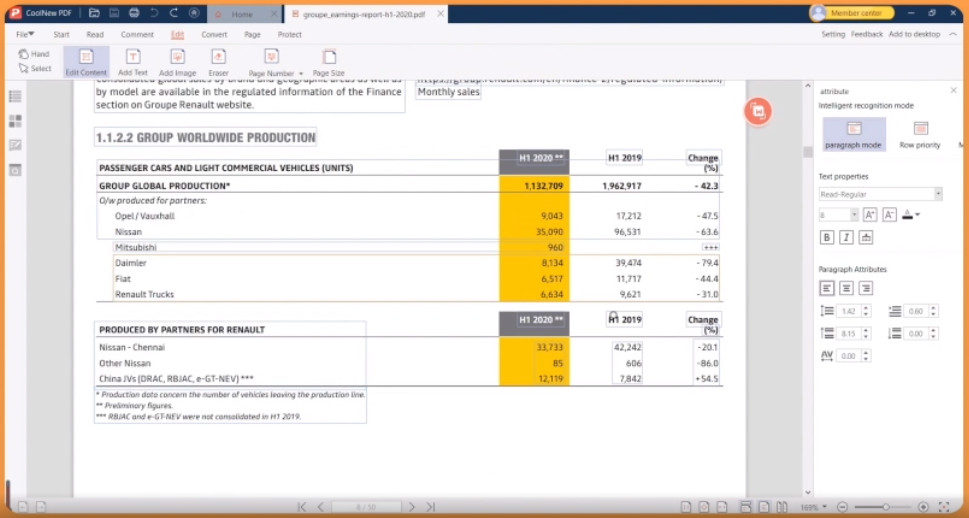This screenshot has height=518, width=969.
Task: Open the thumbnails panel in left sidebar
Action: point(15,121)
